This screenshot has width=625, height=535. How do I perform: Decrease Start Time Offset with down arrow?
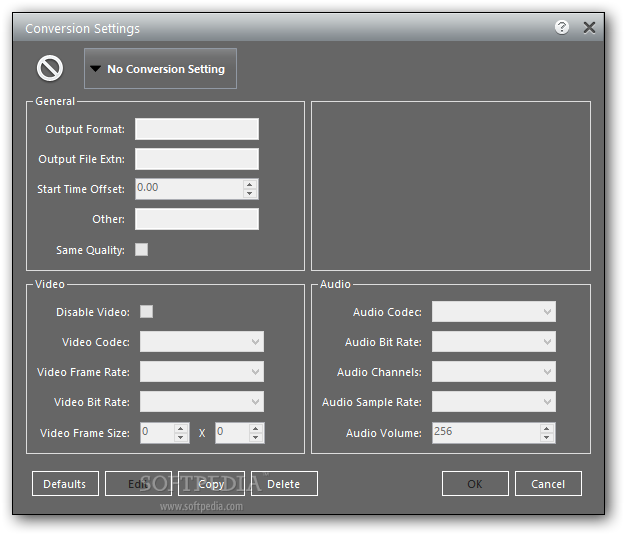click(250, 193)
